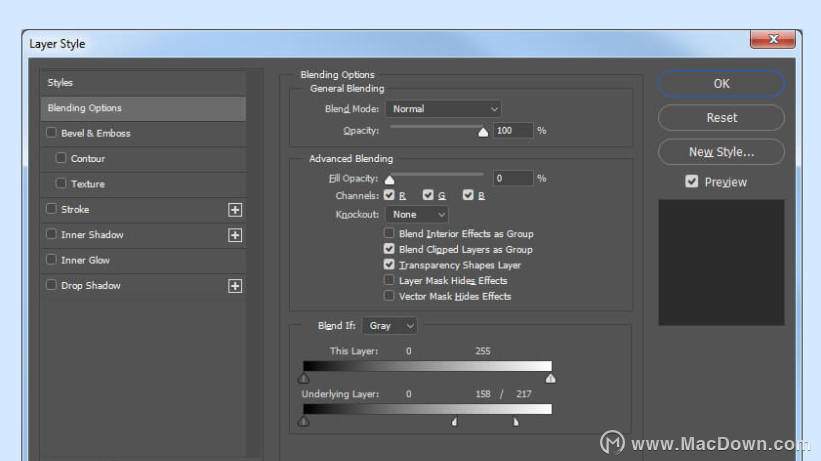This screenshot has width=821, height=461.
Task: Enable Bevel & Emboss checkbox
Action: tap(51, 133)
